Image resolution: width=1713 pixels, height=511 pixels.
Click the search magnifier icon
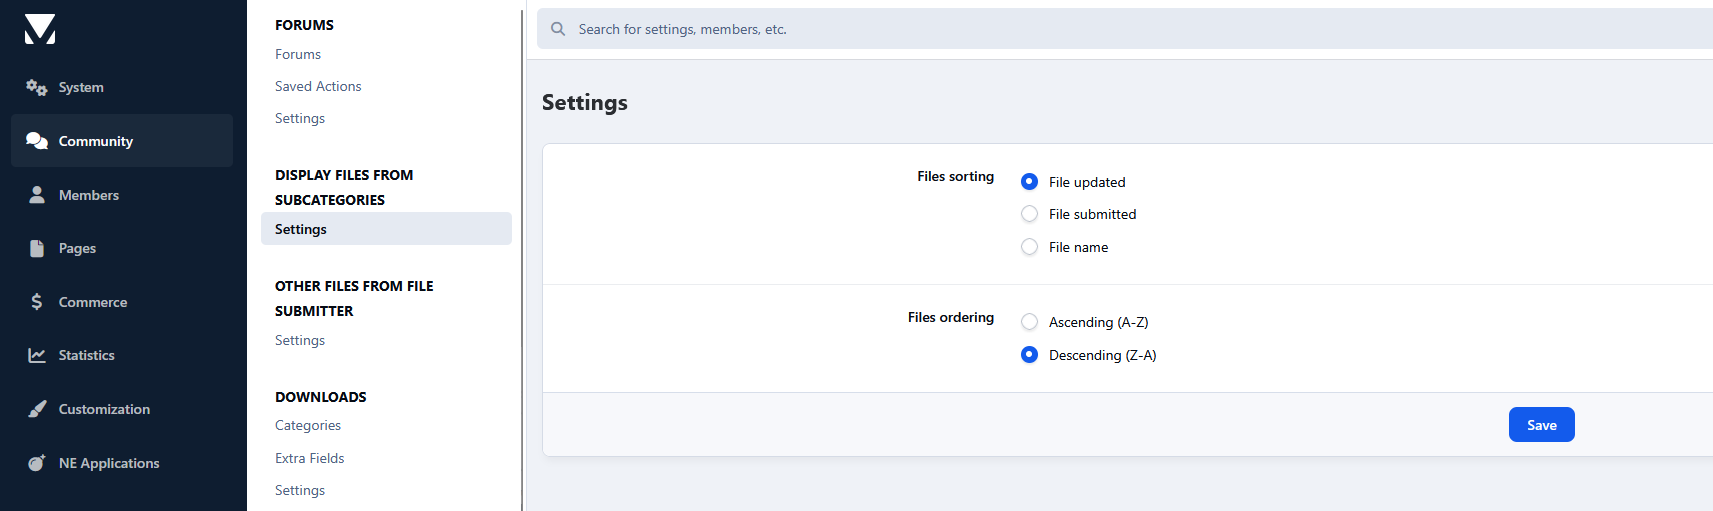tap(558, 29)
